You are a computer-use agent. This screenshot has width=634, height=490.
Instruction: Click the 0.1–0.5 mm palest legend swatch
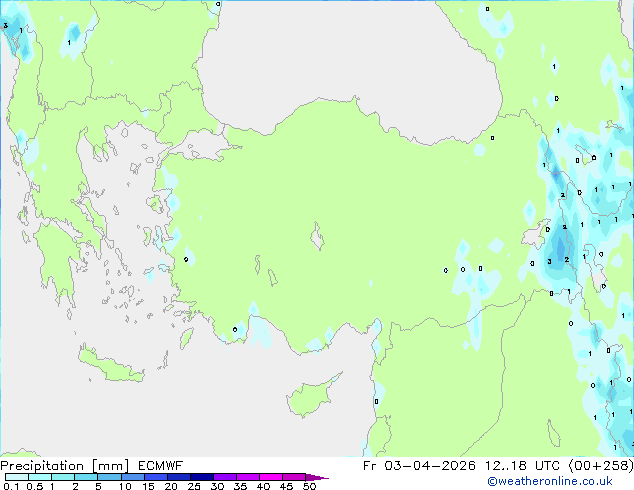coord(17,477)
